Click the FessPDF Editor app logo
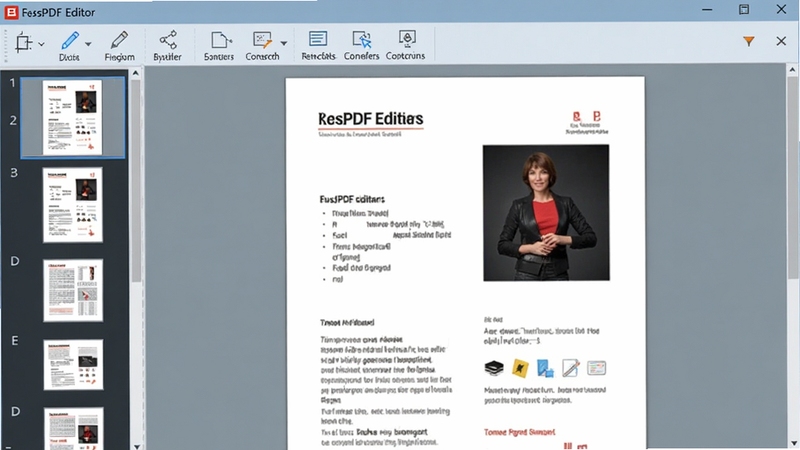This screenshot has width=800, height=450. point(11,12)
